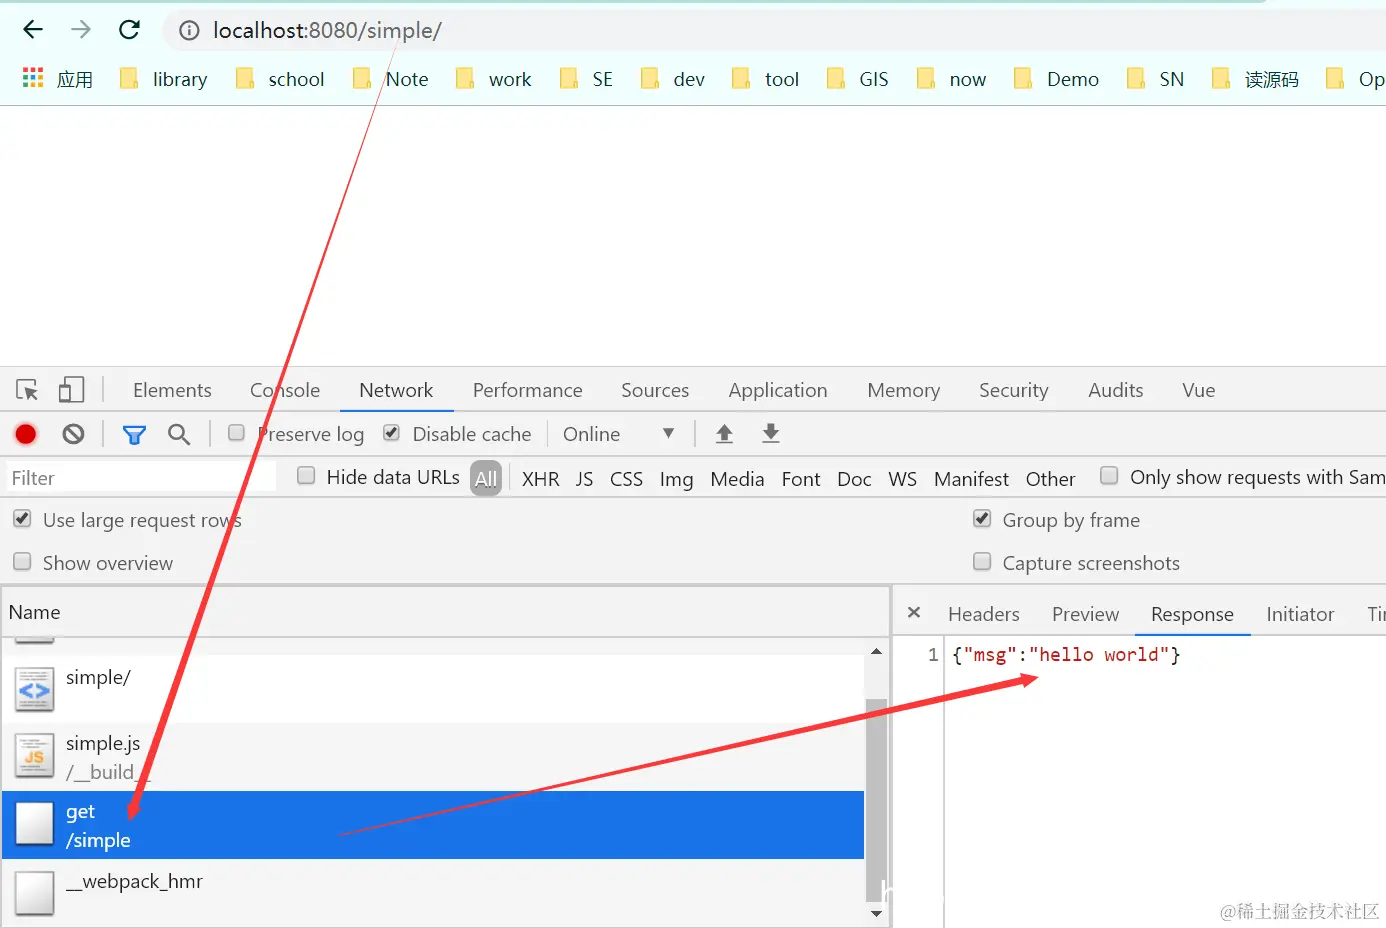This screenshot has height=928, width=1386.
Task: Open the school bookmark folder
Action: coord(280,79)
